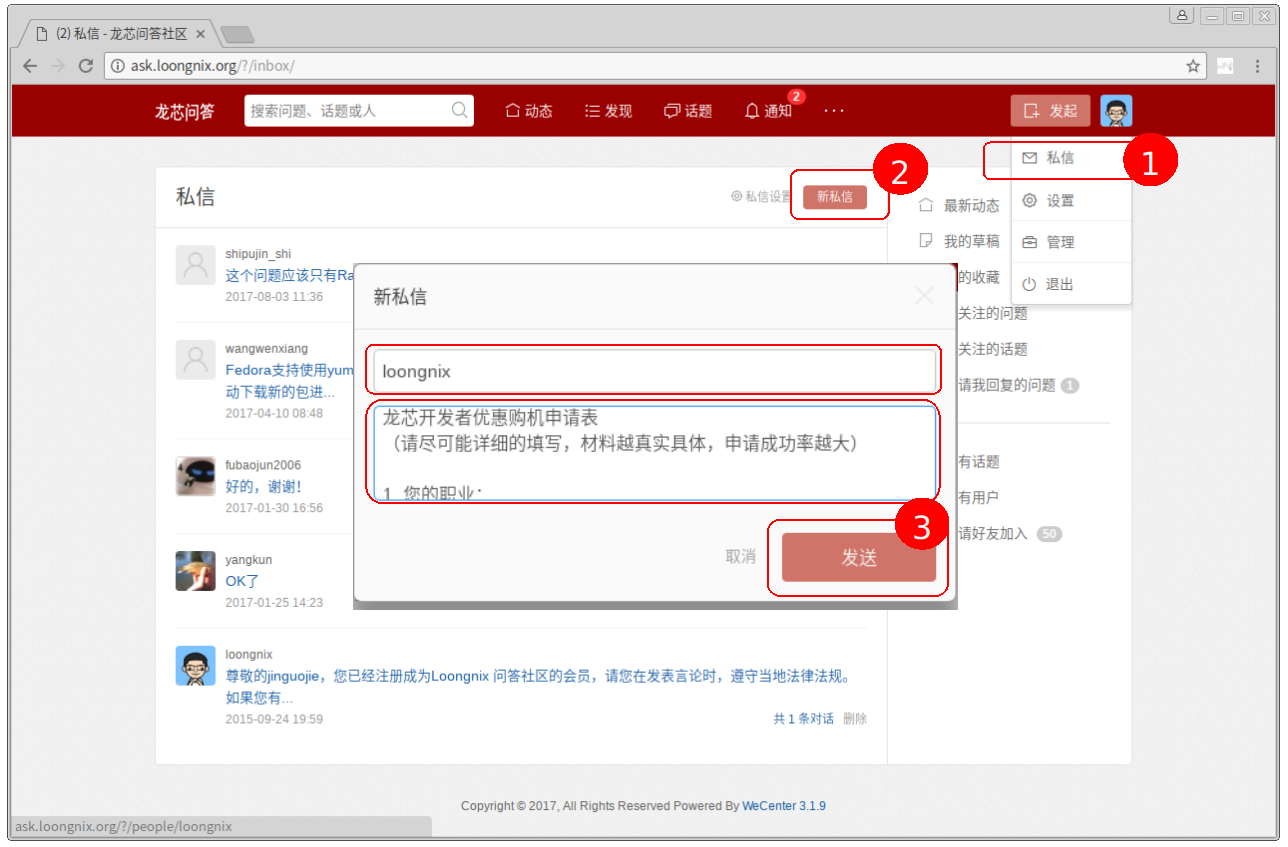This screenshot has width=1288, height=847.
Task: Focus the address bar showing ask.loongnix.org
Action: [x=655, y=66]
